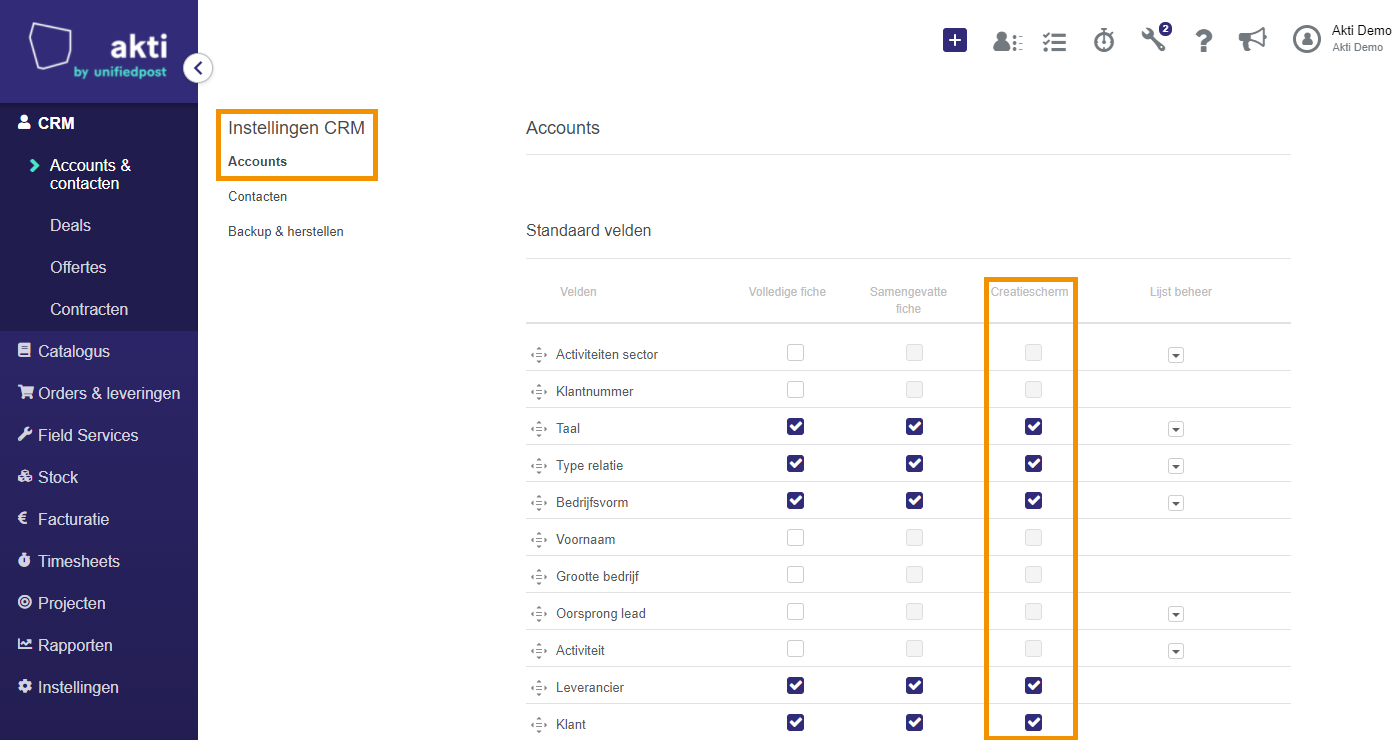This screenshot has width=1398, height=740.
Task: Grab the drag handle of Activiteiten sector
Action: coord(538,355)
